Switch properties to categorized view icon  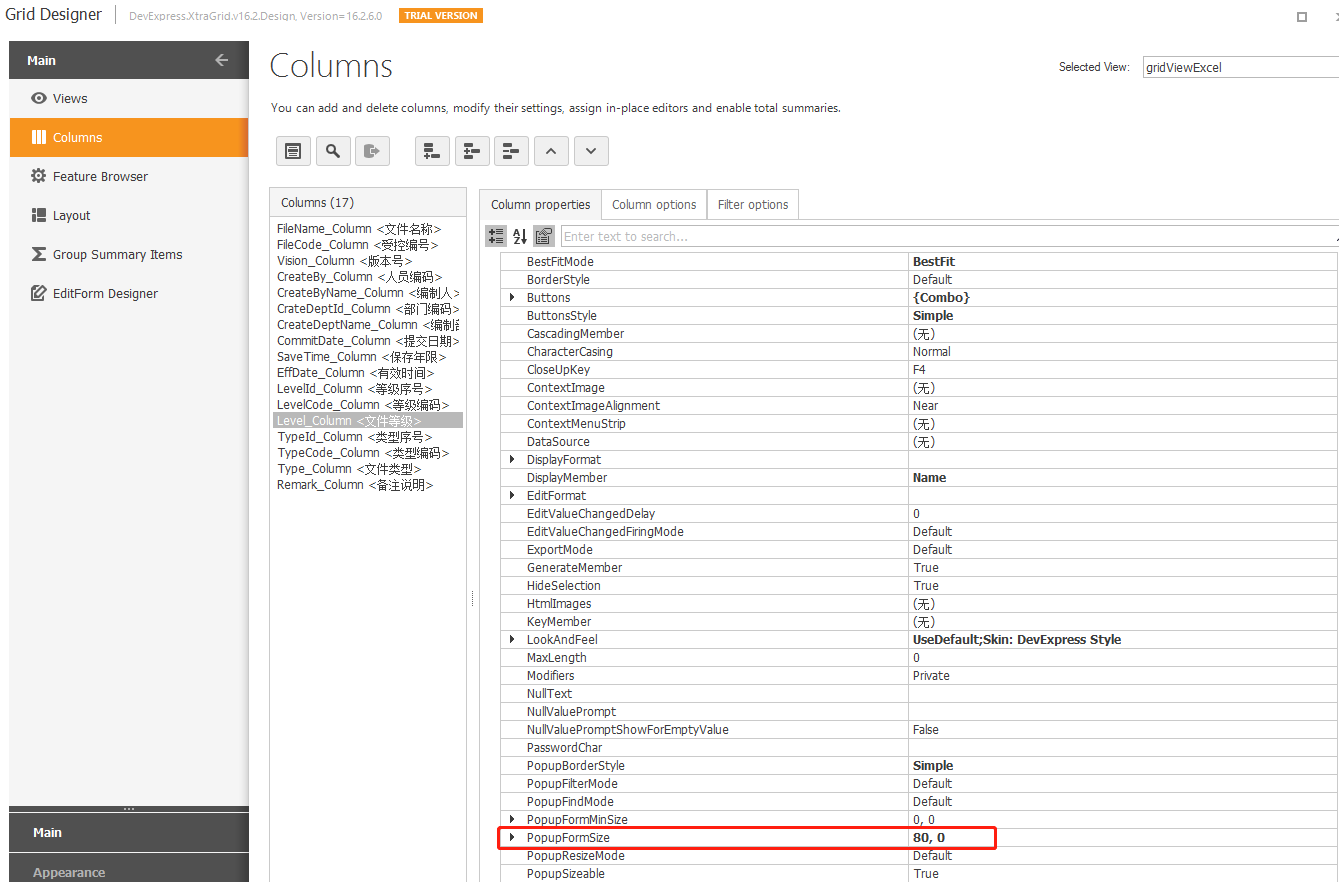point(495,235)
